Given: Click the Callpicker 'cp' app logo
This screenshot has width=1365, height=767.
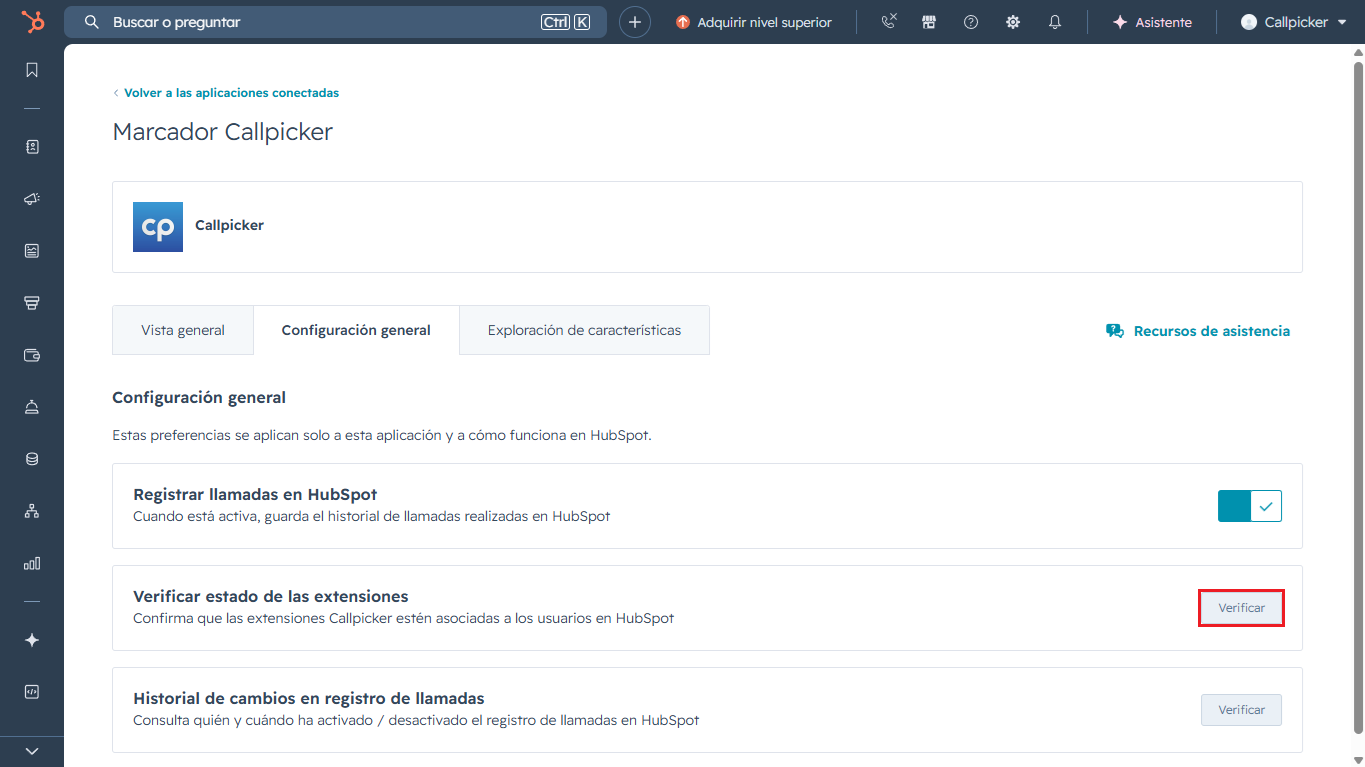Looking at the screenshot, I should coord(158,227).
